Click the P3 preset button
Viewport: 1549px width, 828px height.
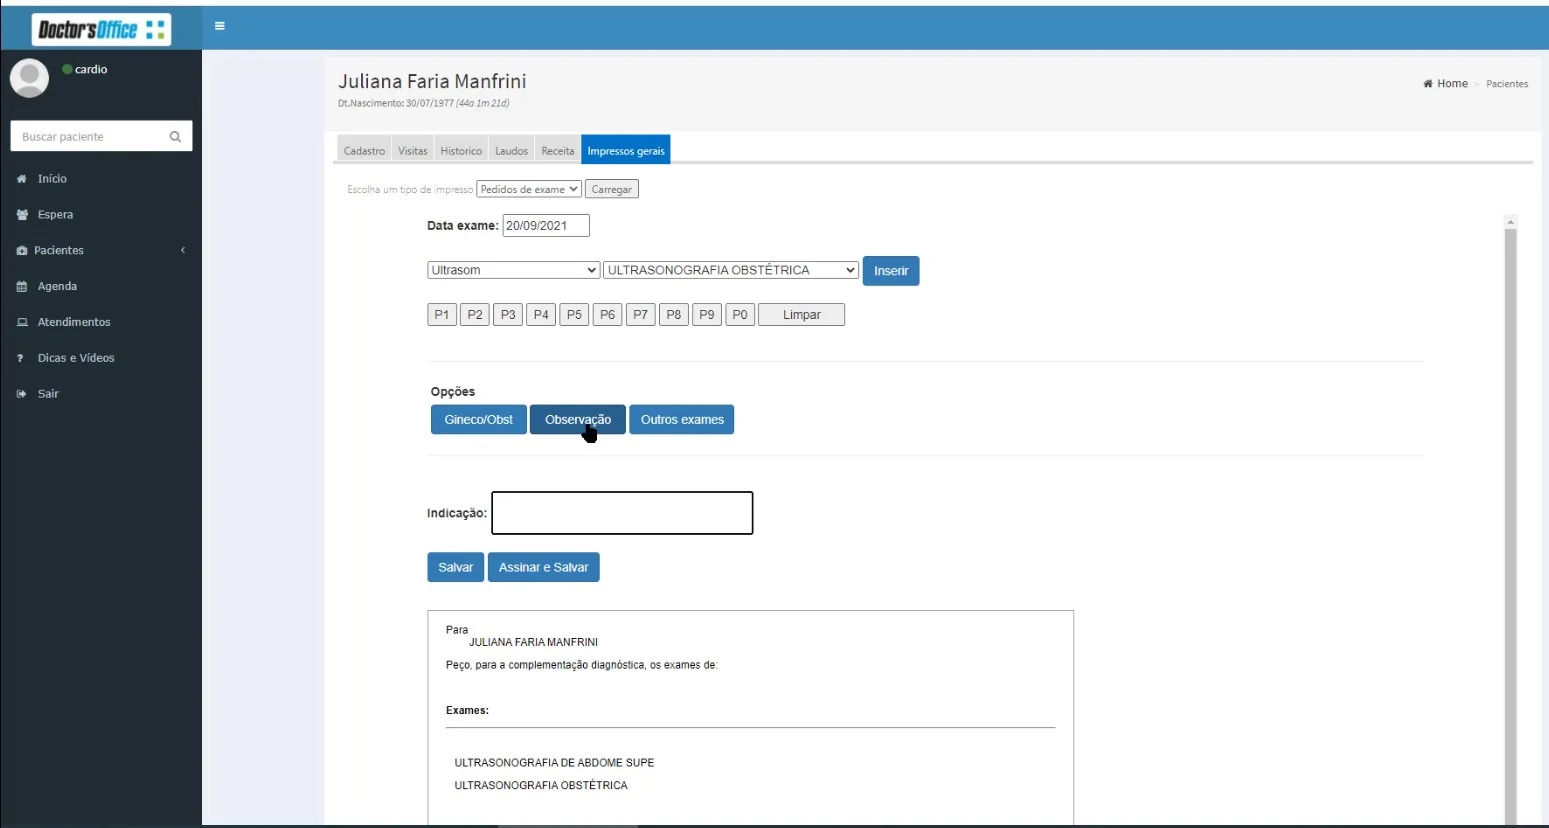click(x=508, y=315)
